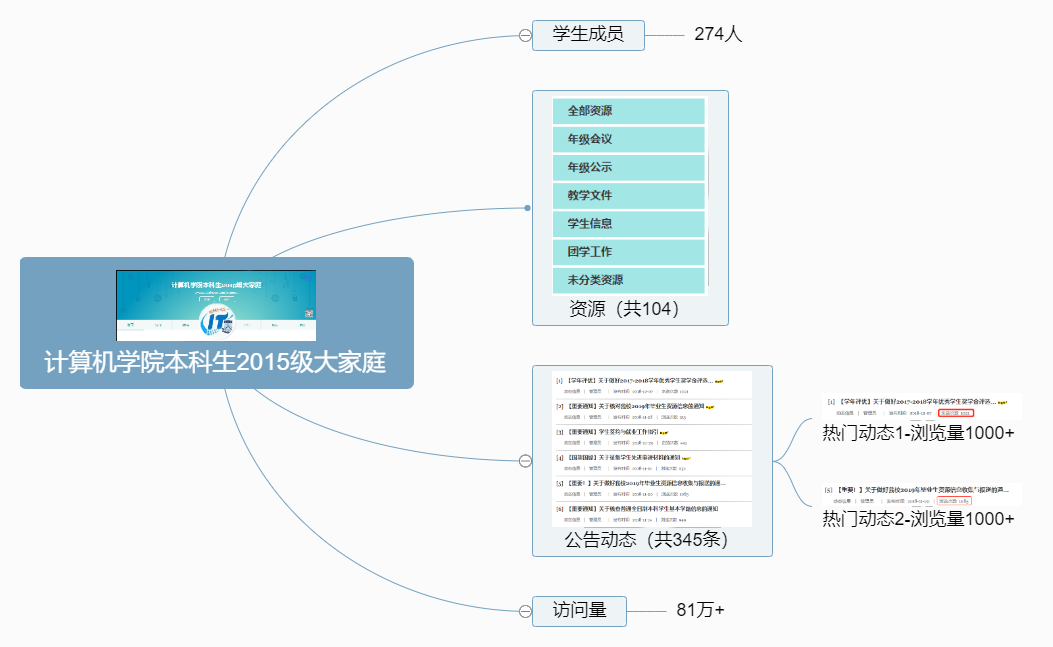Collapse the 公告动态 branch

(x=524, y=461)
